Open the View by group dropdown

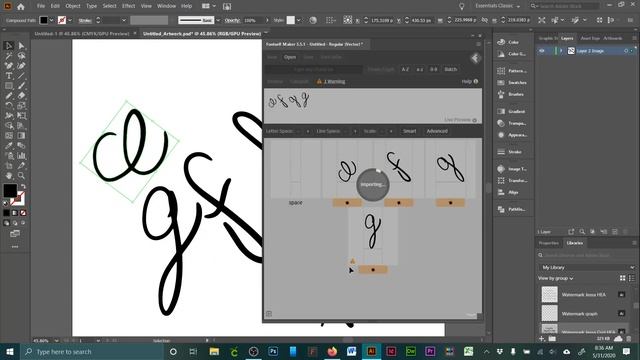point(556,278)
